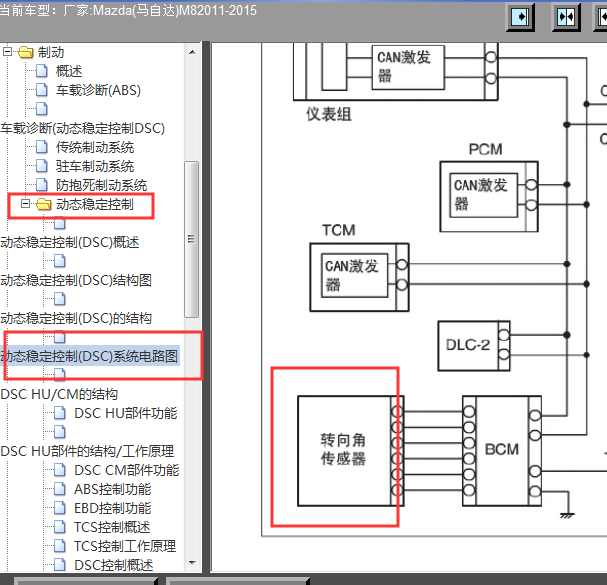
Task: Click the DSC CM部件功能 page icon
Action: [60, 470]
